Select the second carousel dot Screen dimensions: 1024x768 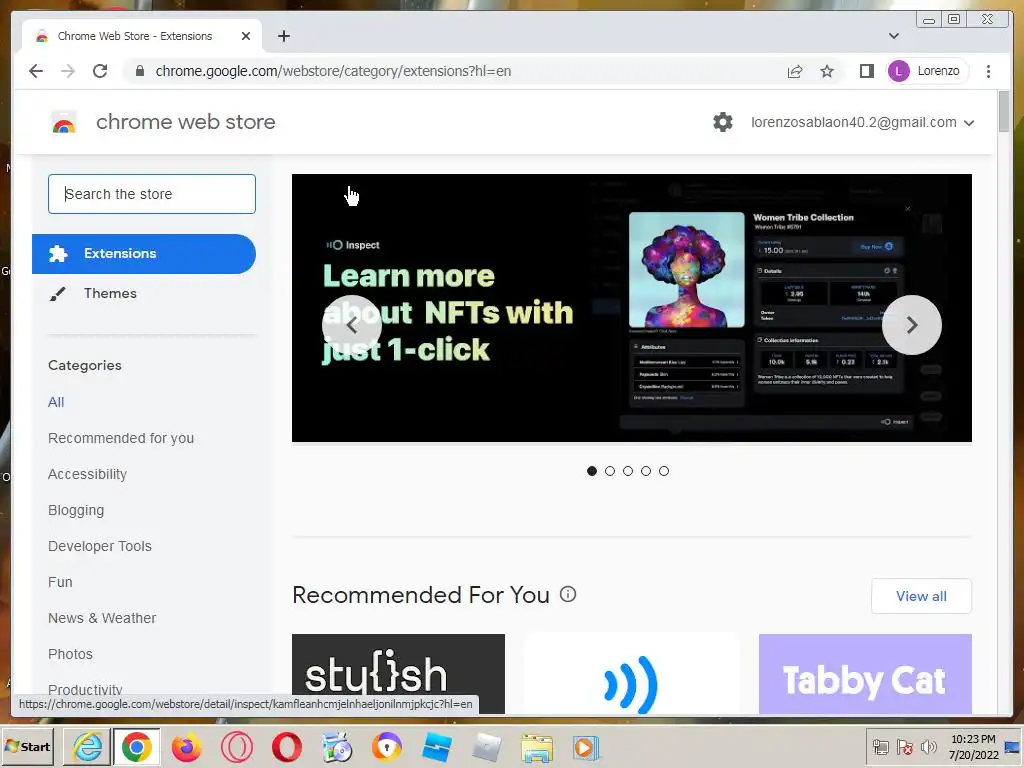point(610,471)
